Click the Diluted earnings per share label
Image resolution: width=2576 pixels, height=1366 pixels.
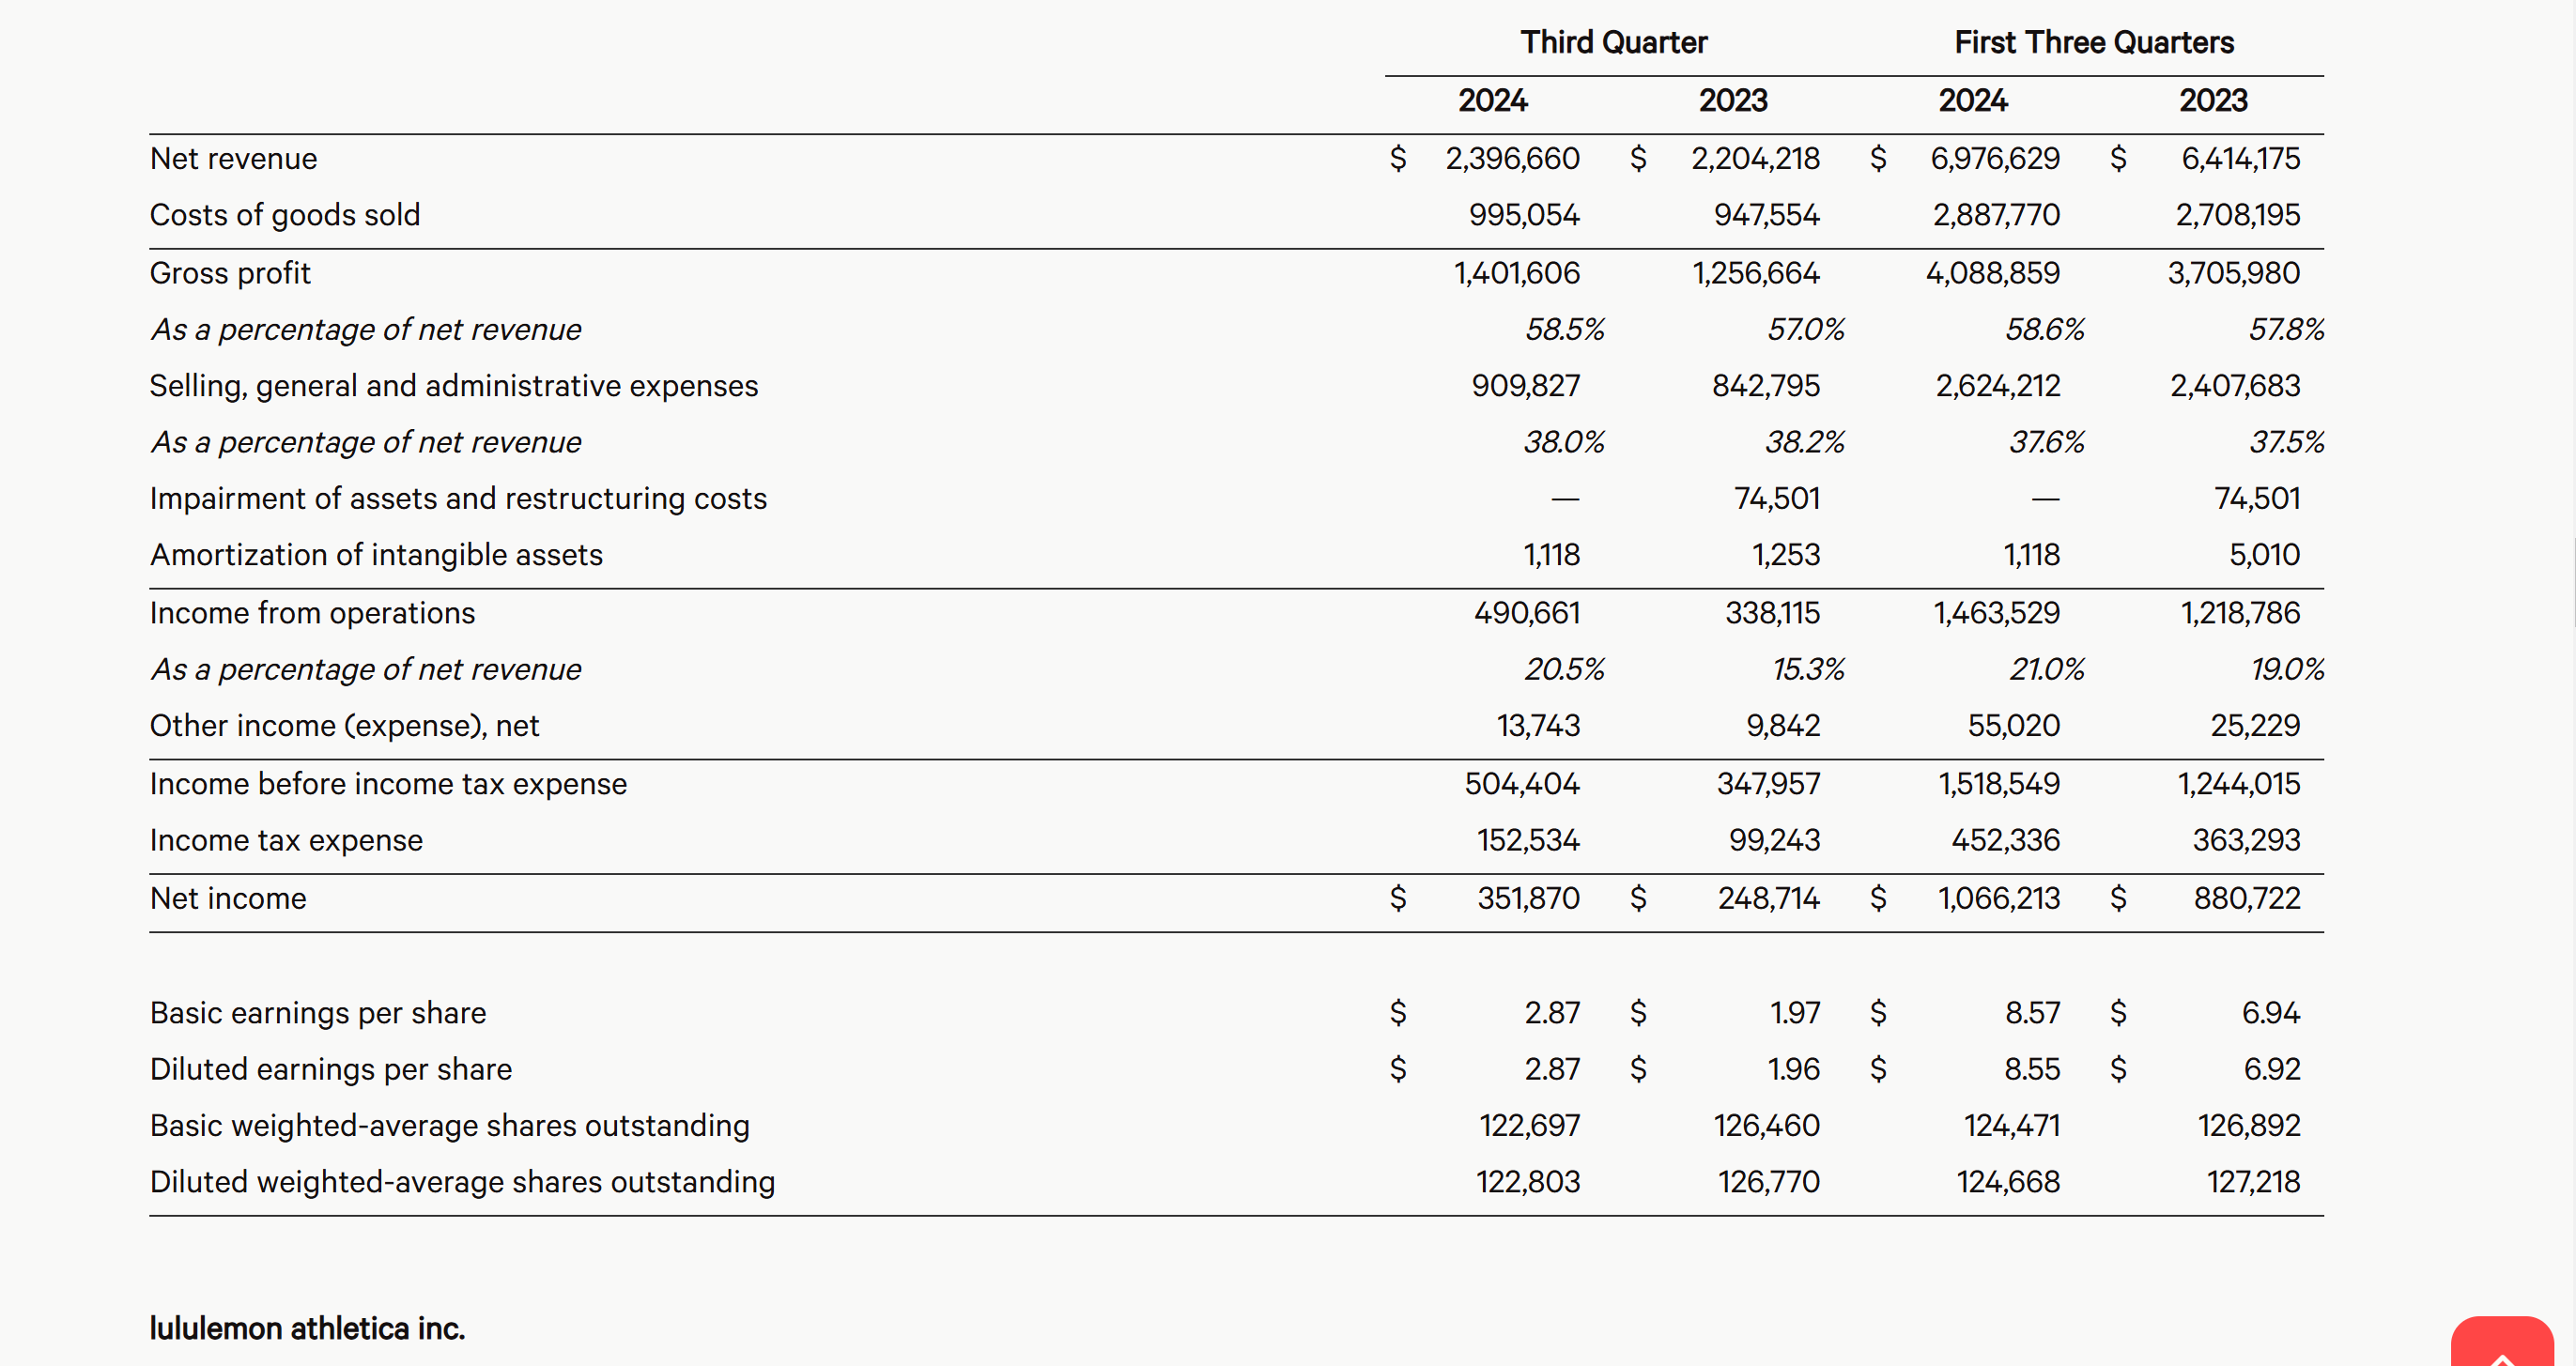331,1069
